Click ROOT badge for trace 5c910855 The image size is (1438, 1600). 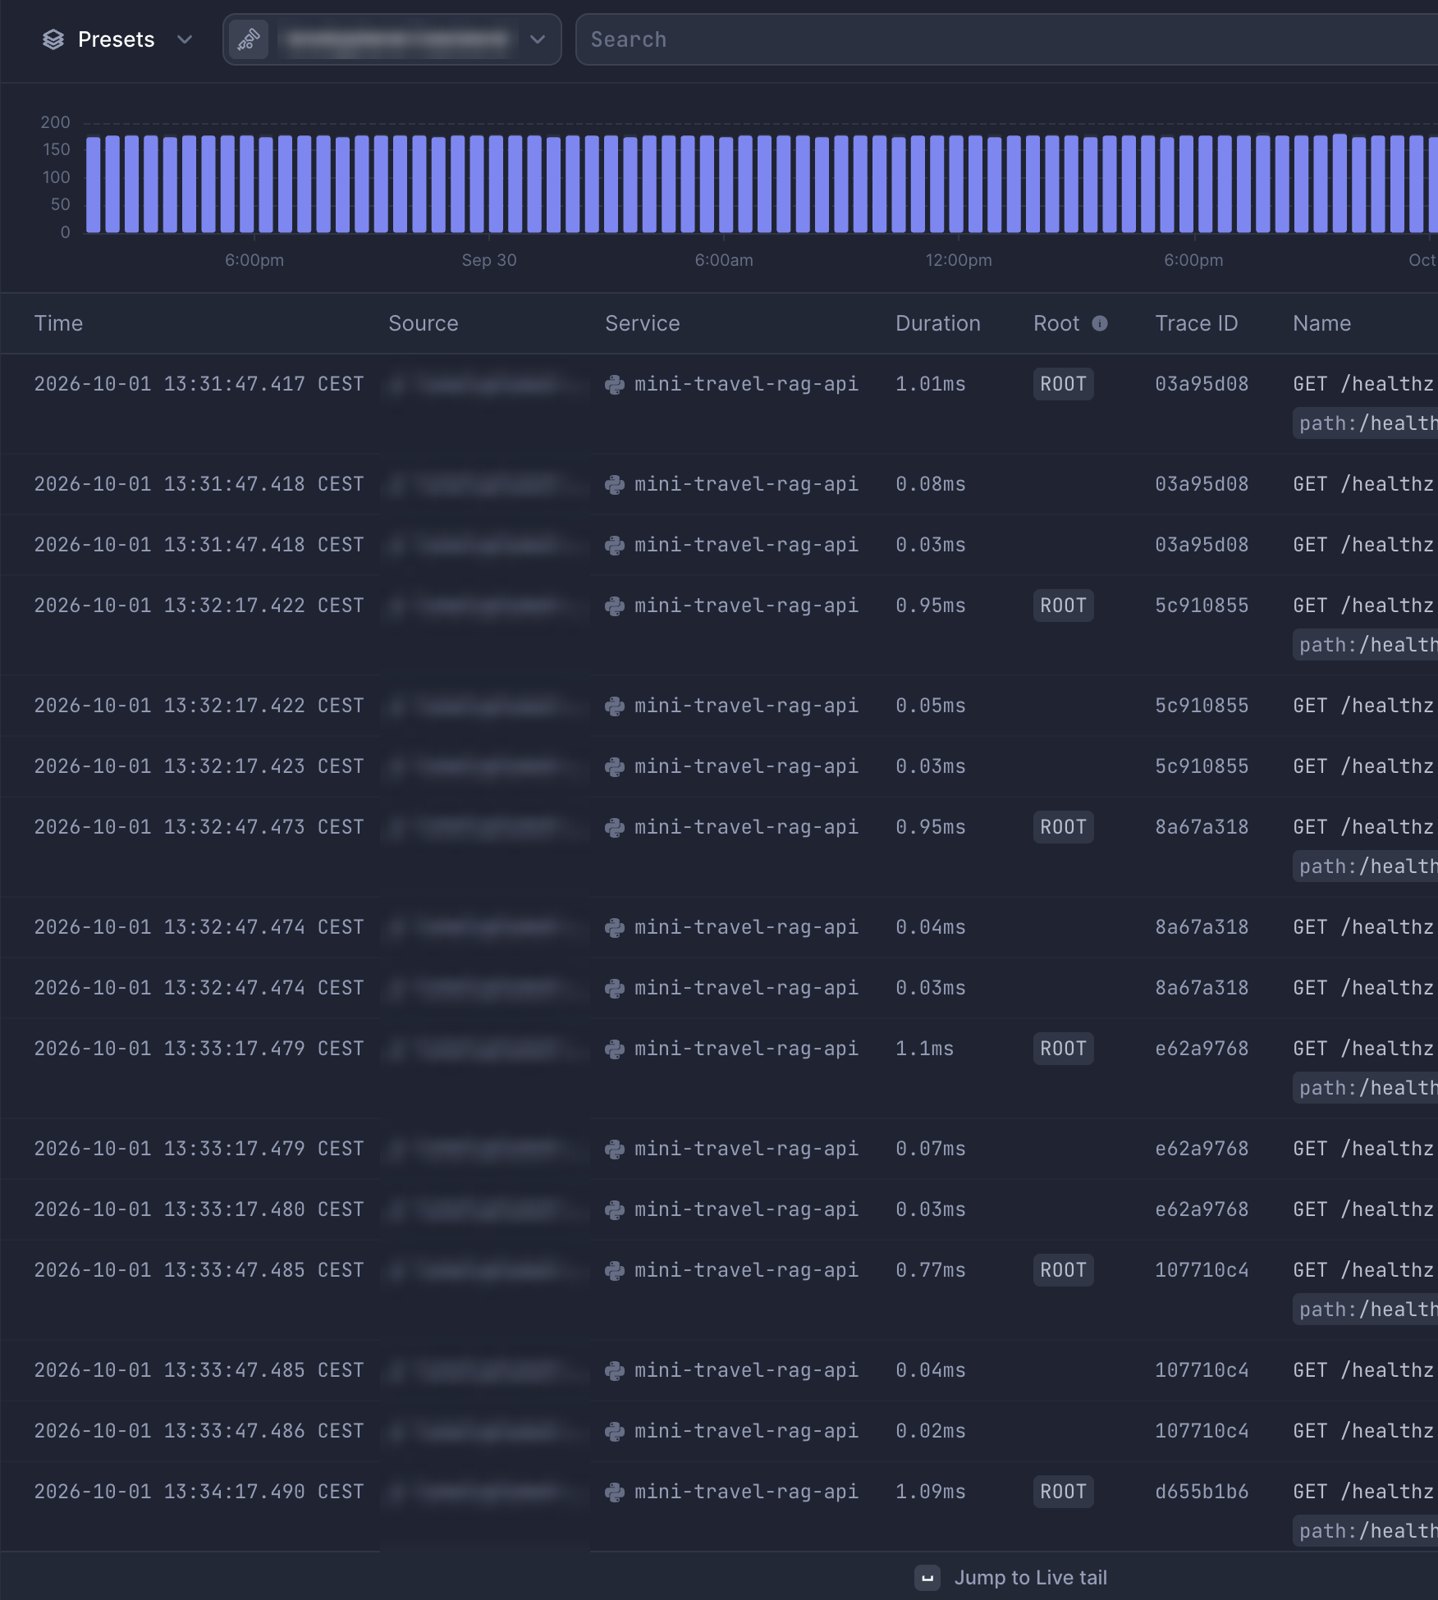tap(1063, 605)
